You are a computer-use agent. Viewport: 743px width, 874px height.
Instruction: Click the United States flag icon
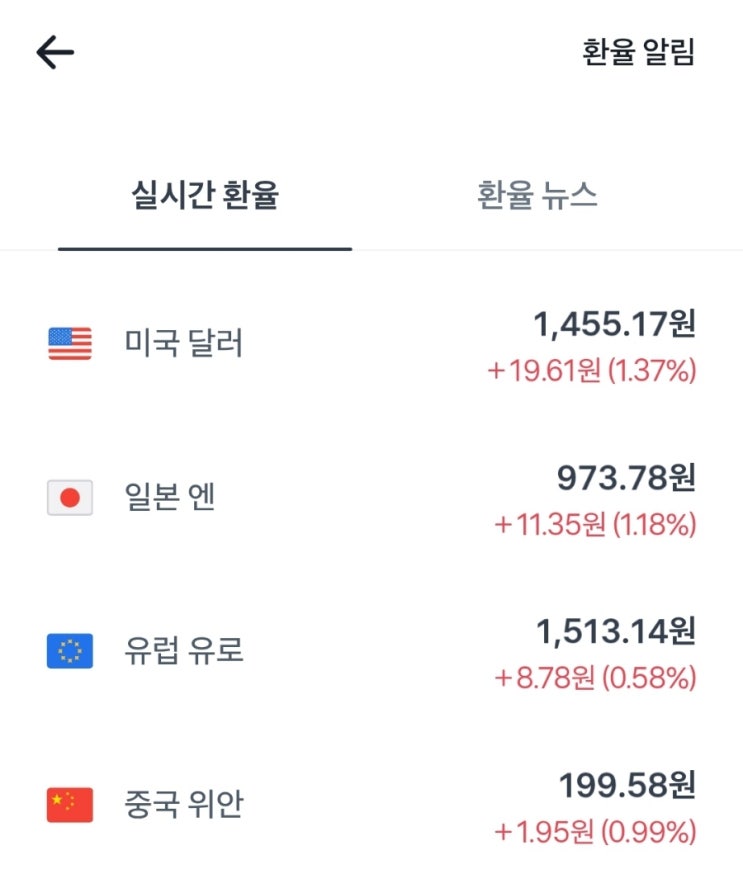click(70, 343)
